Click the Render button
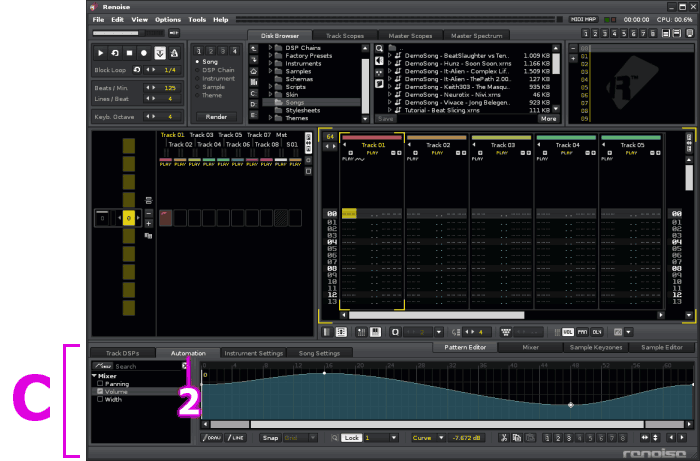 point(216,117)
